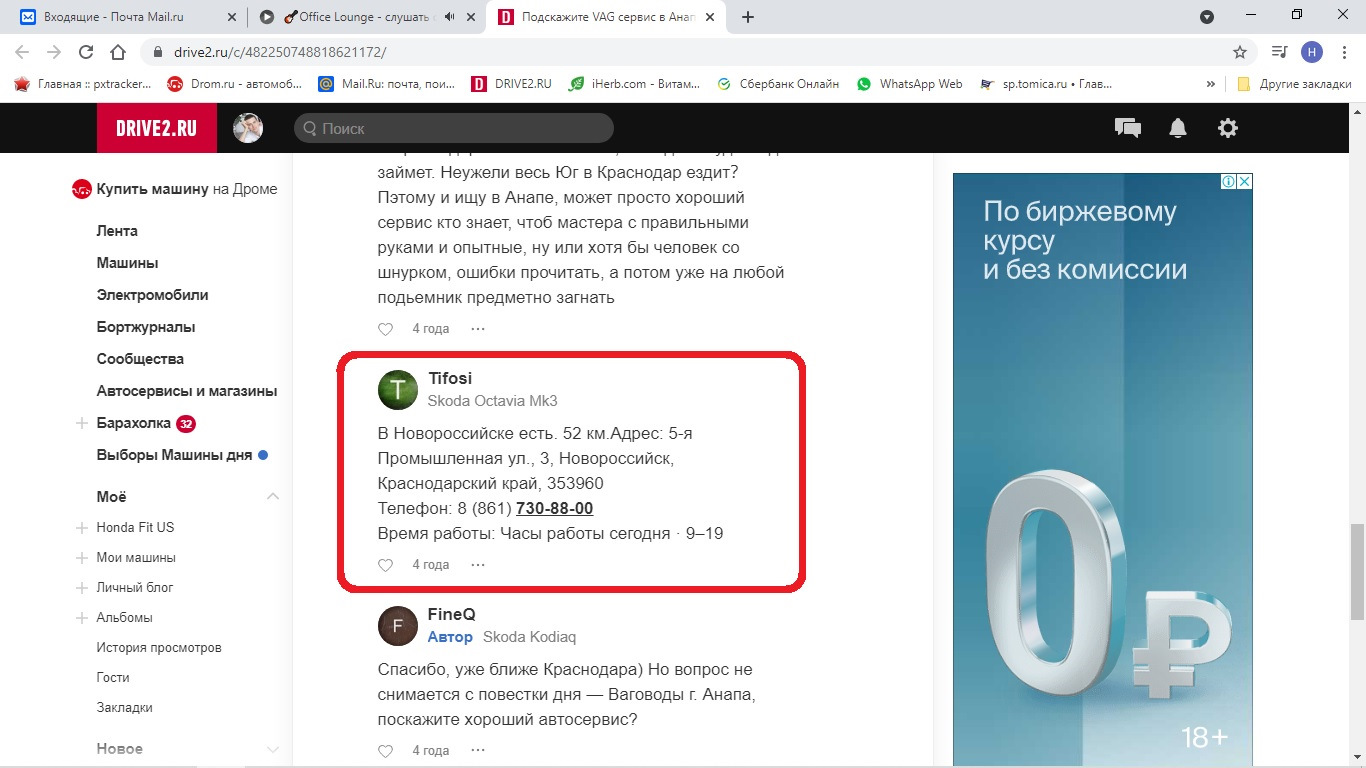
Task: Collapse the Моё sidebar section
Action: [x=273, y=497]
